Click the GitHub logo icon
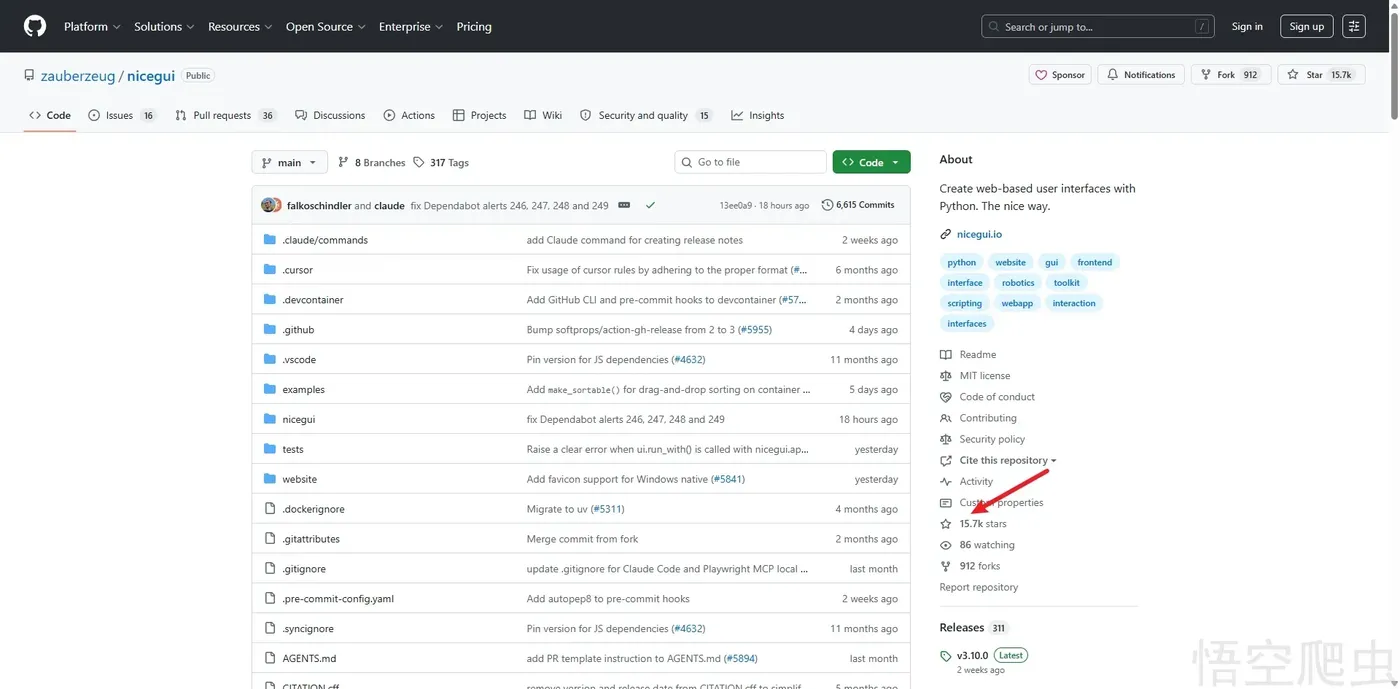Screen dimensions: 1400x689 [35, 26]
